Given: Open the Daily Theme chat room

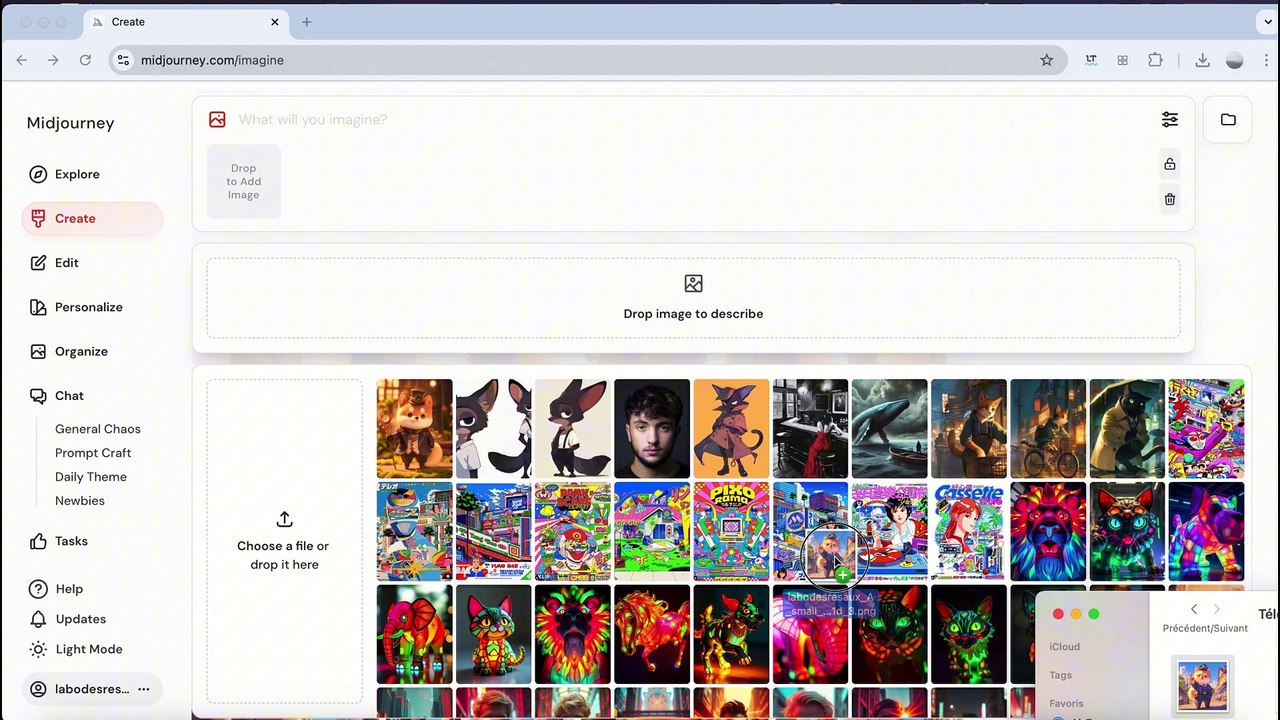Looking at the screenshot, I should (91, 477).
